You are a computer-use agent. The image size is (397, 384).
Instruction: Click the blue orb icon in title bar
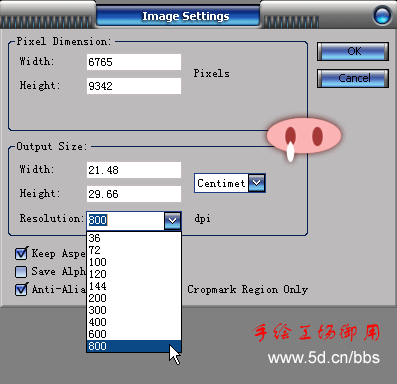click(382, 15)
